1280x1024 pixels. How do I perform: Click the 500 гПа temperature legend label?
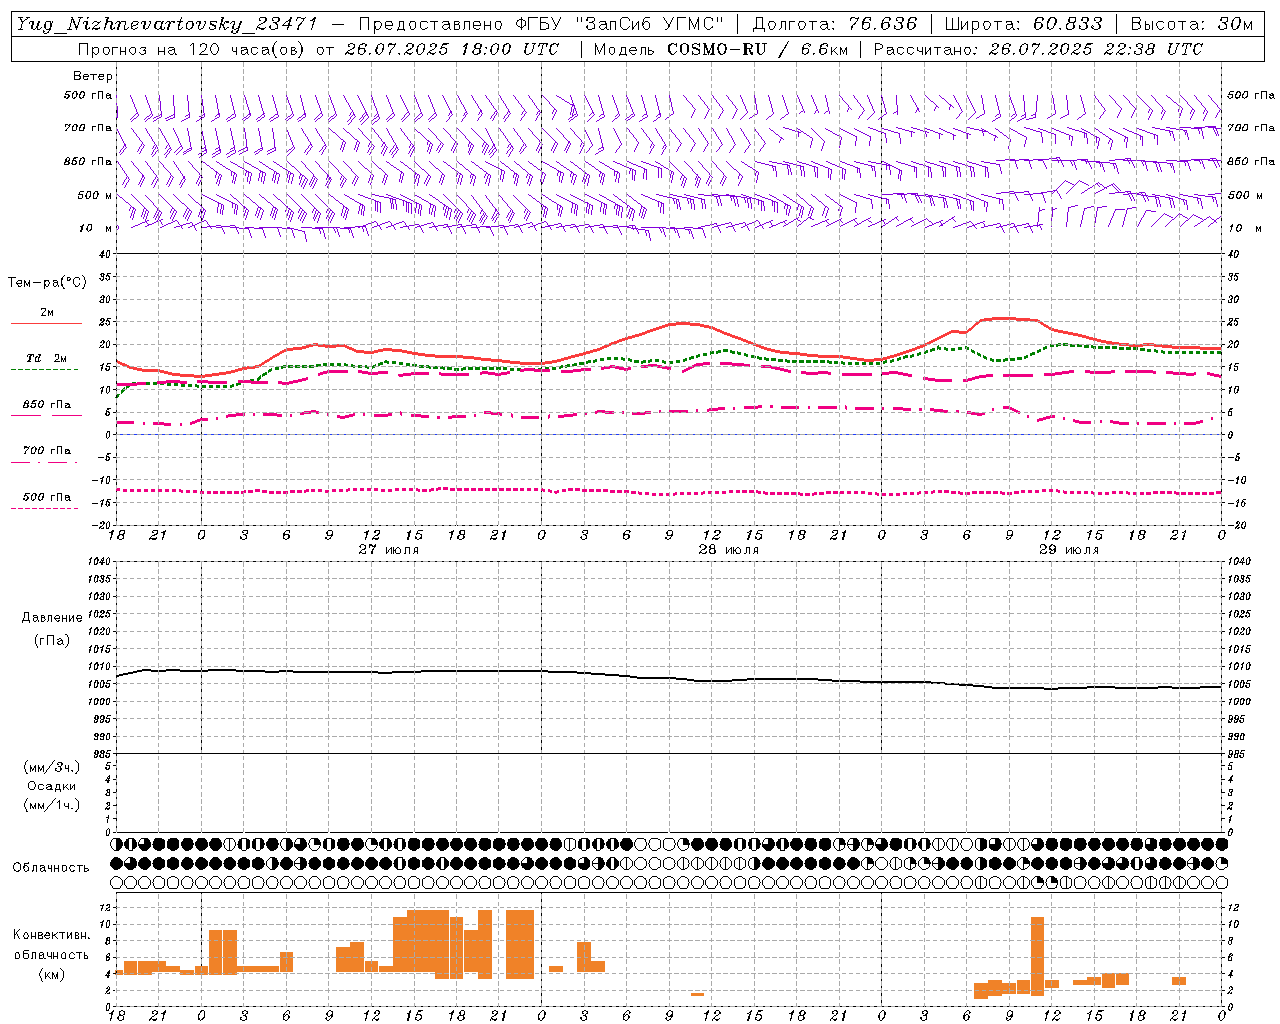47,497
